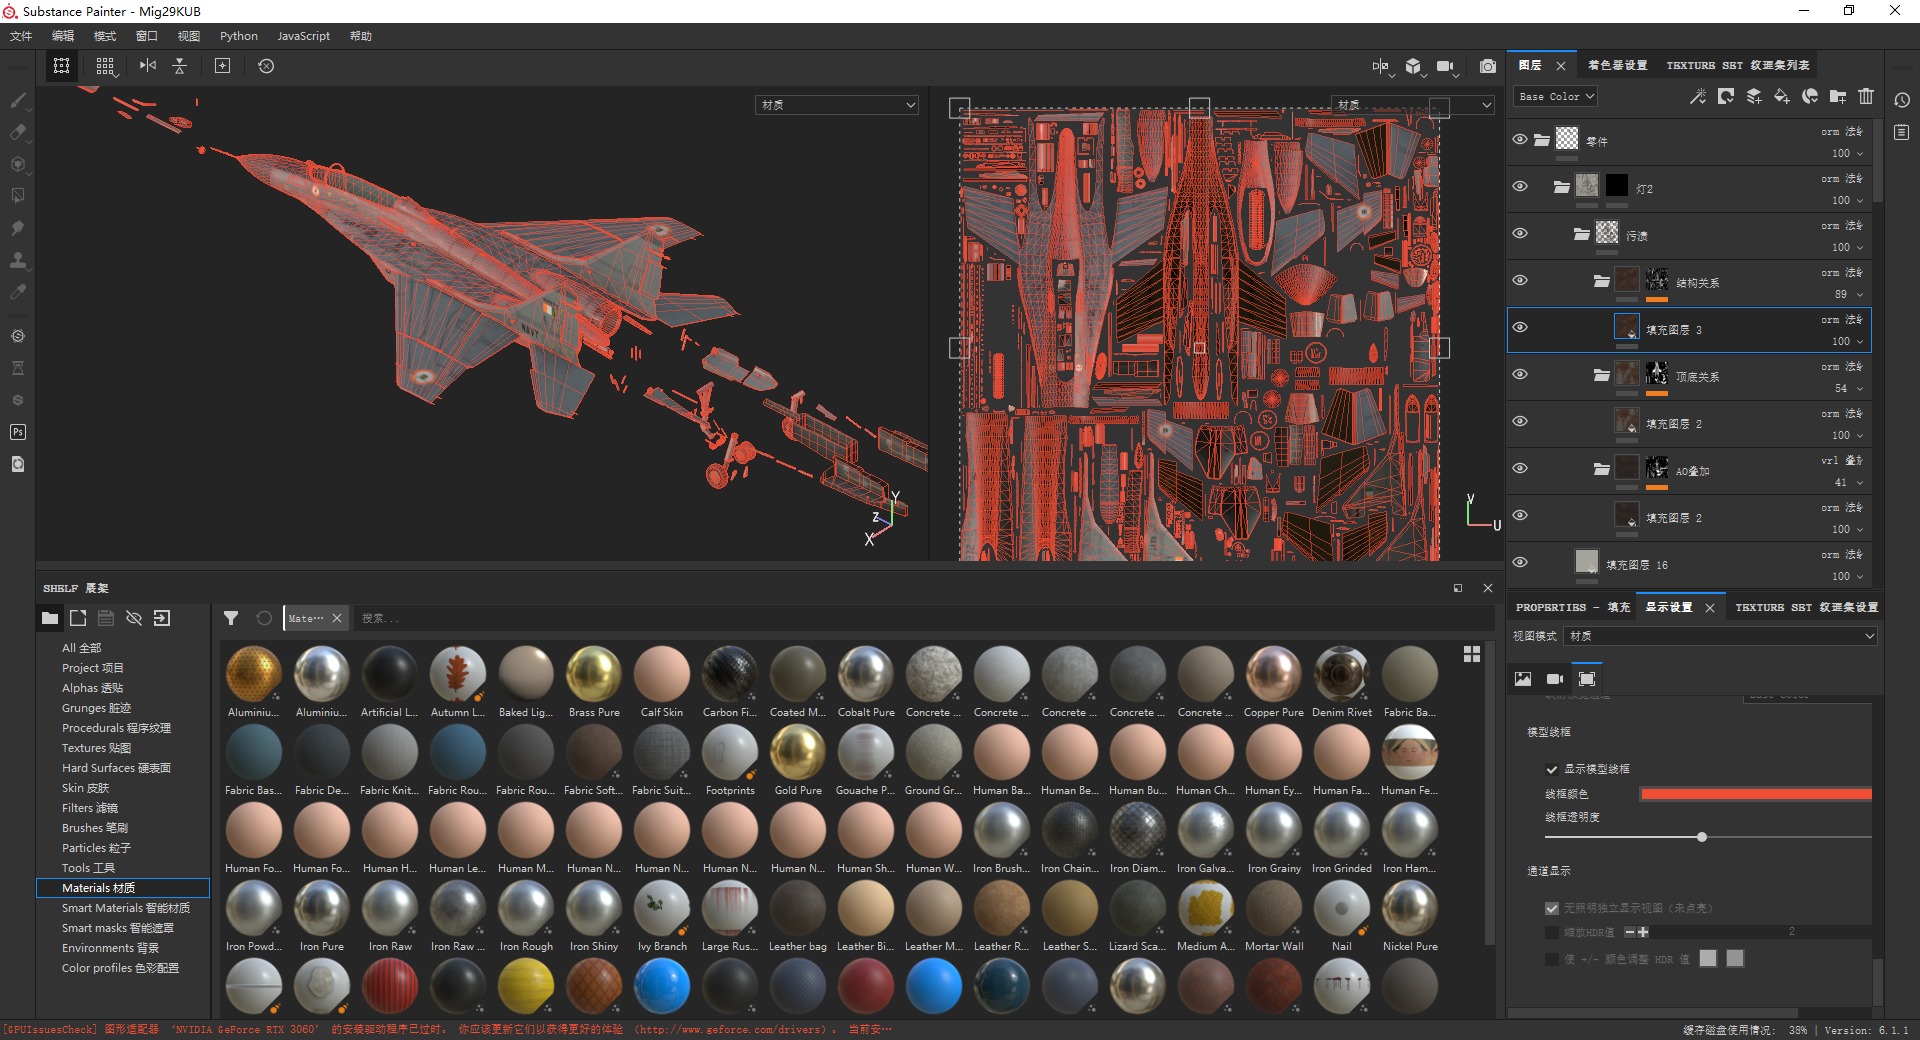Select Textures 贴图 shelf category
Image resolution: width=1920 pixels, height=1040 pixels.
click(x=96, y=748)
